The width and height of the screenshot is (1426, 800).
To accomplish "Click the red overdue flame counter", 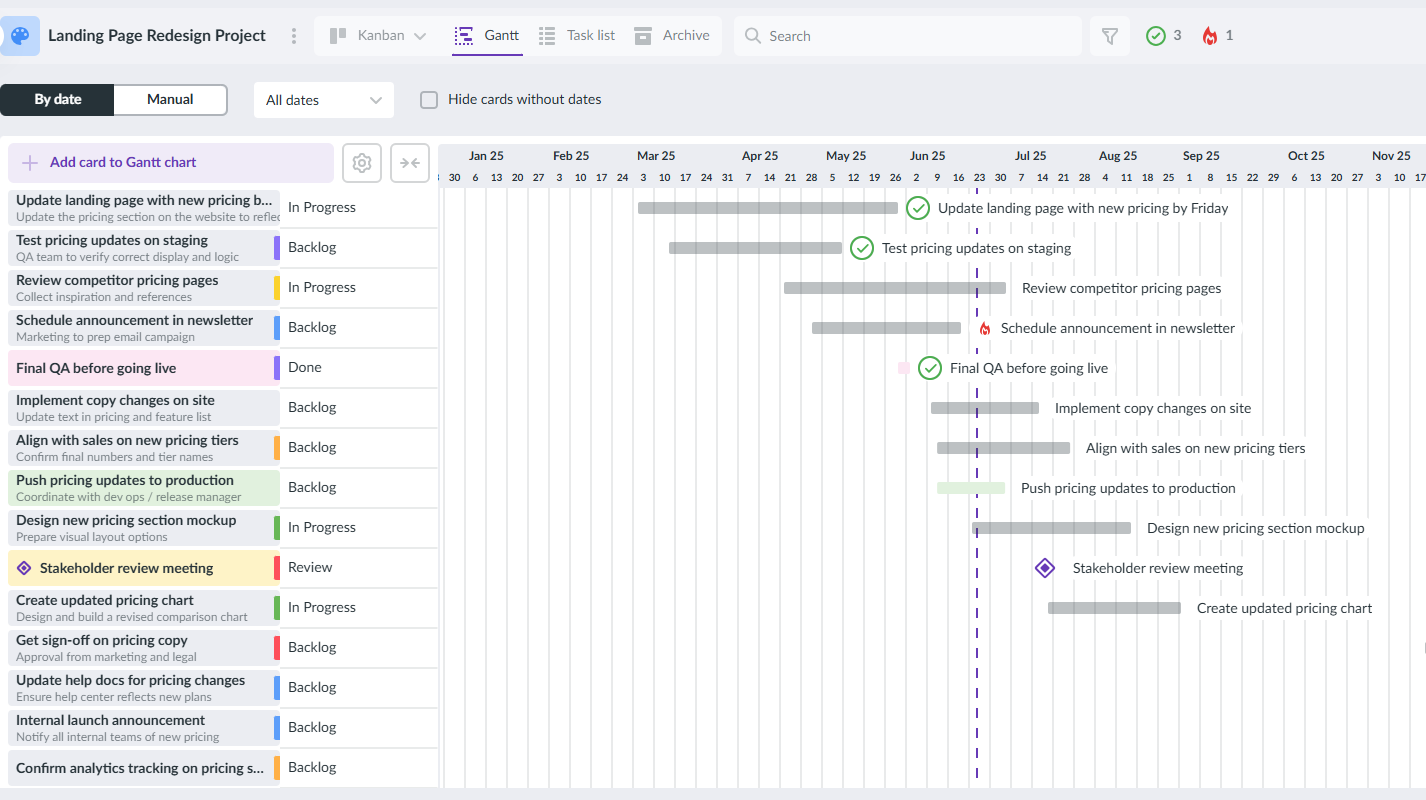I will point(1218,36).
